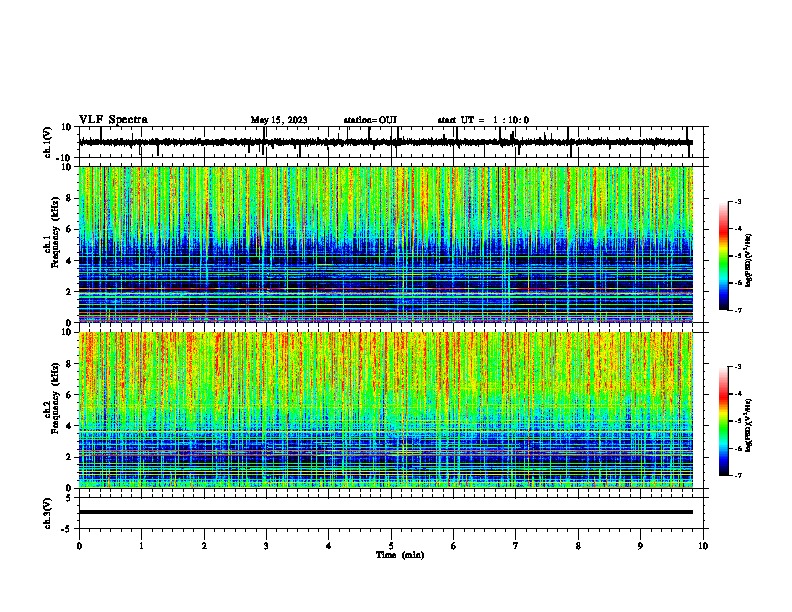Screen dimensions: 792x612
Task: Click the "8" kHz tick on ch.2 spectrogram
Action: click(x=70, y=364)
